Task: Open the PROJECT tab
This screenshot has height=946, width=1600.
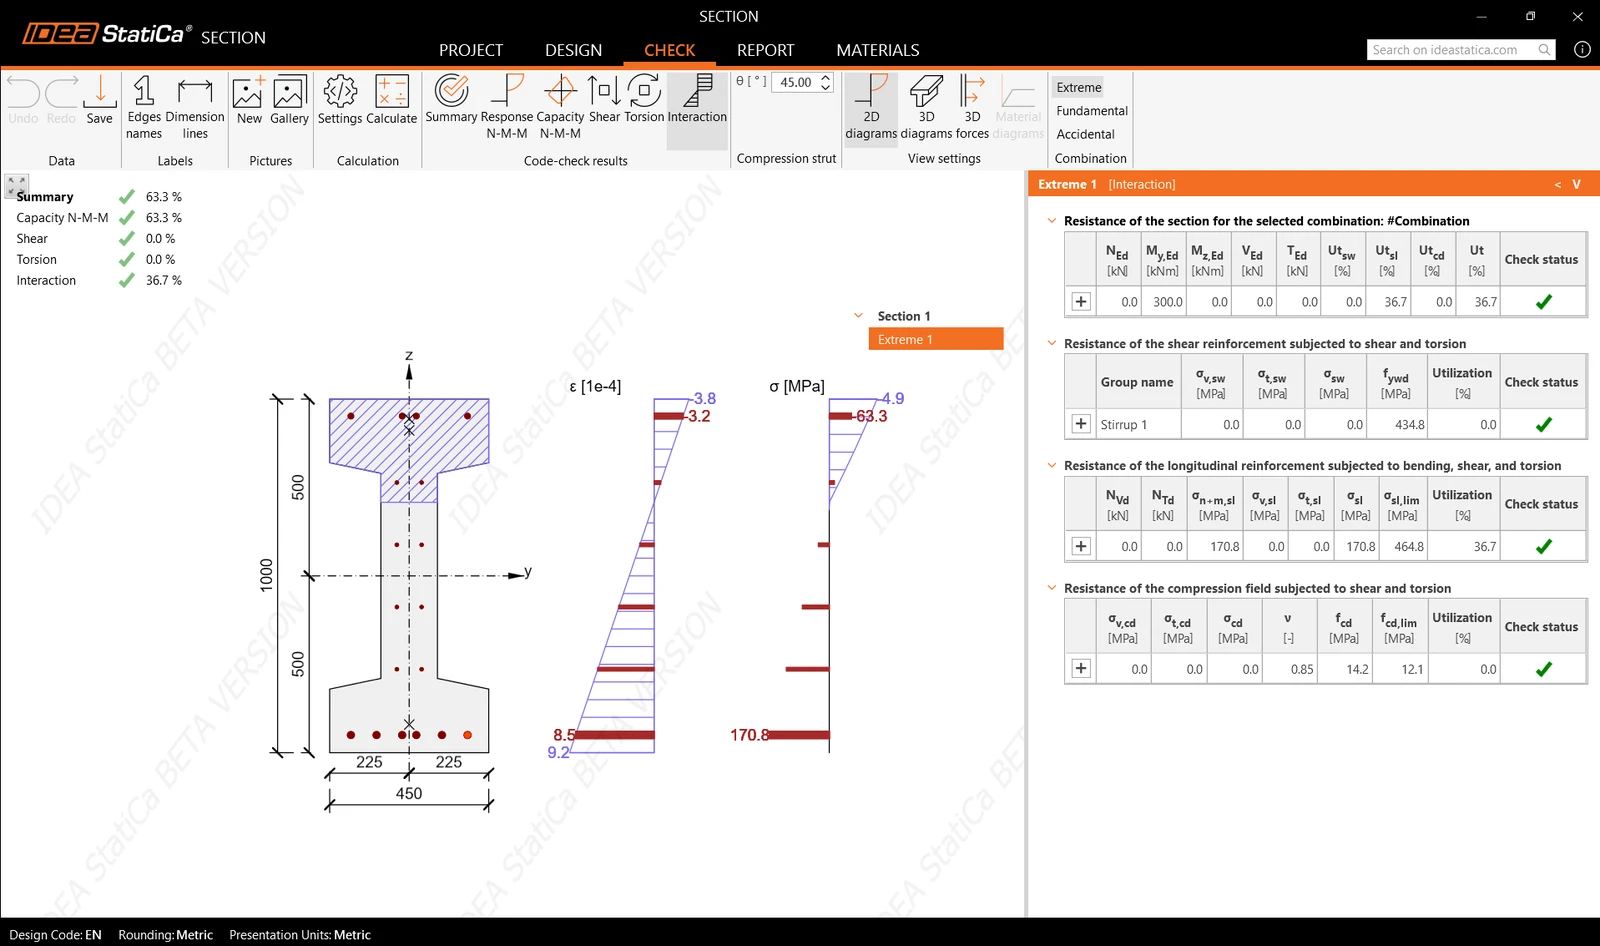Action: coord(471,50)
